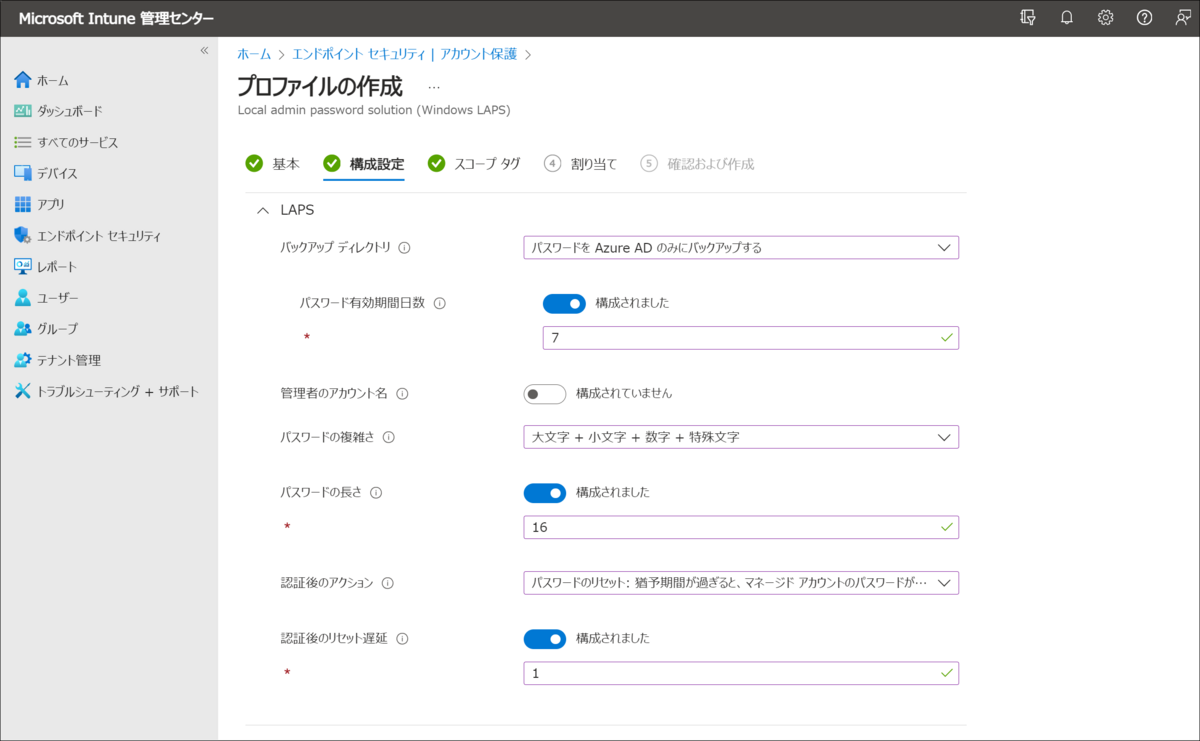Show info for 認証後のアクション
The width and height of the screenshot is (1200, 741).
pos(387,583)
